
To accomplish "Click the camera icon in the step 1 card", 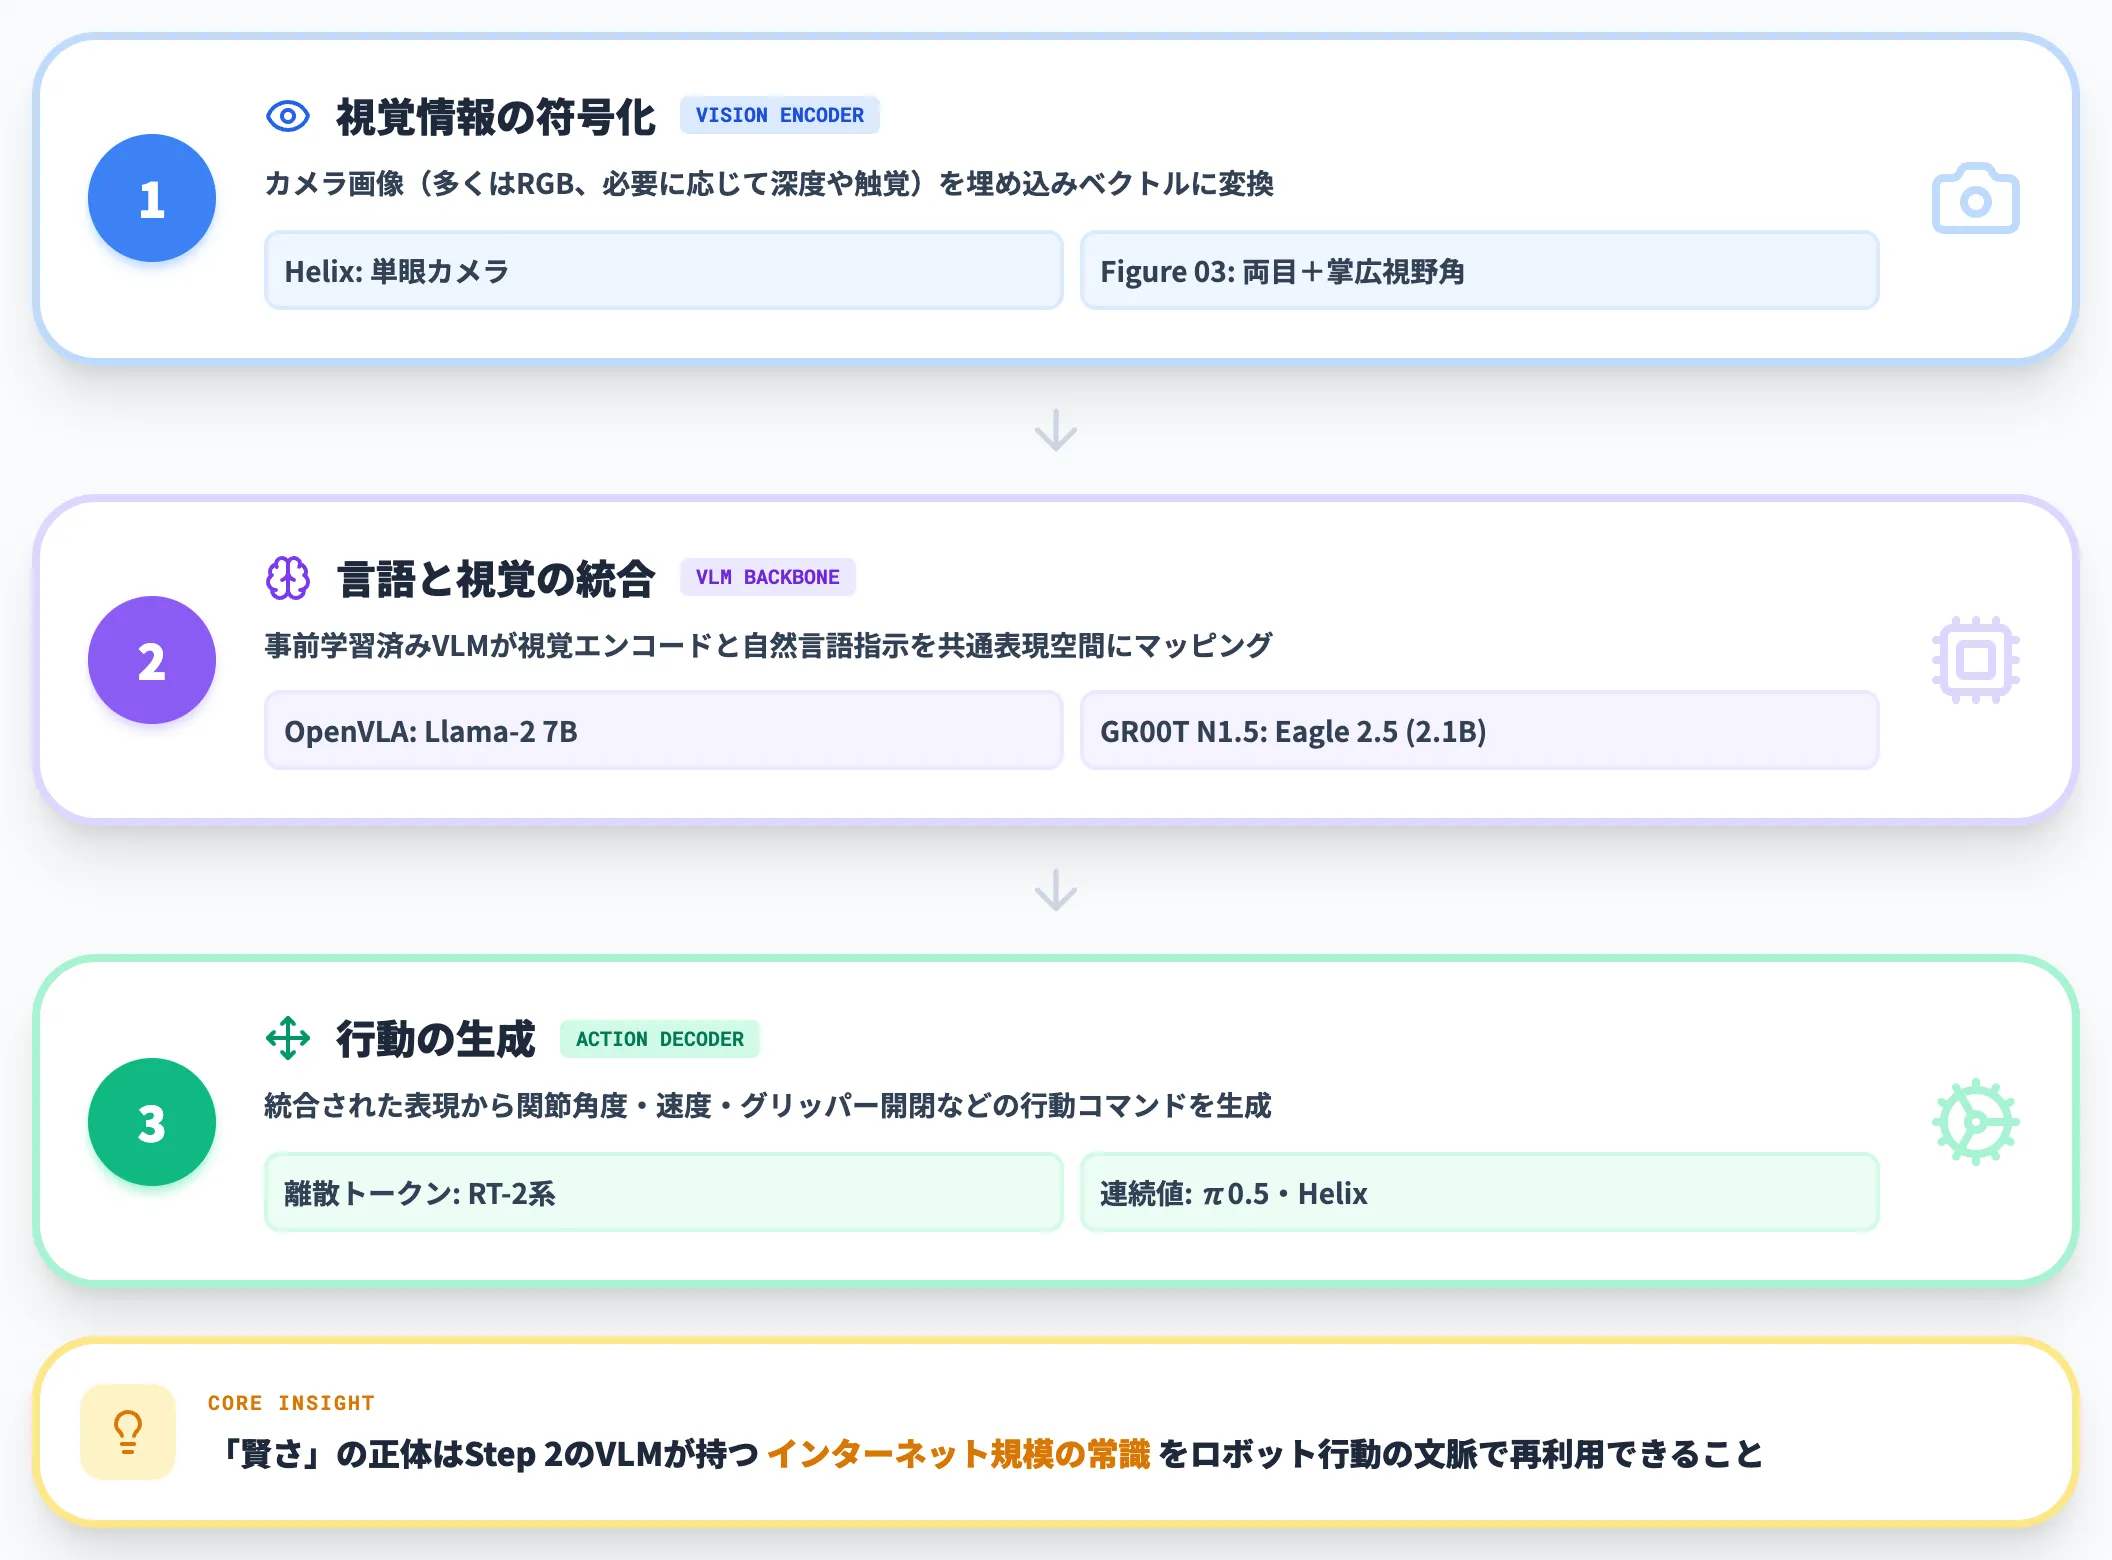I will (1976, 198).
